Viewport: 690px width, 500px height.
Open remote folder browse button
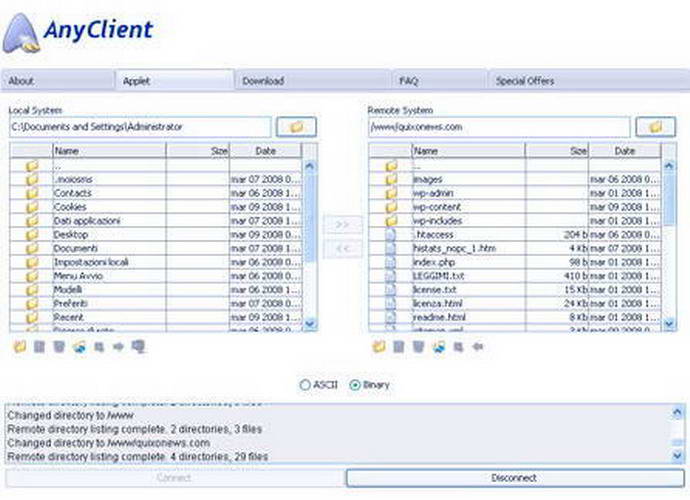(x=655, y=127)
